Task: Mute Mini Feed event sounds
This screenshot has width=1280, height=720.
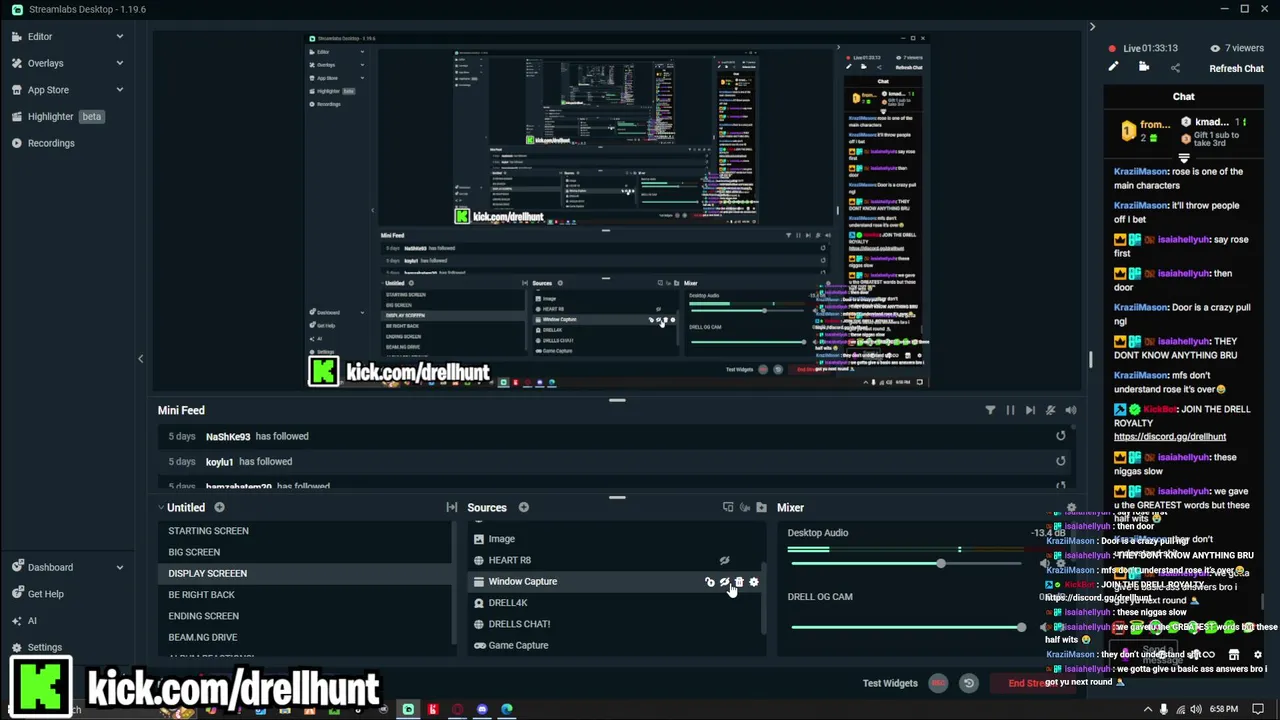Action: (x=1070, y=410)
